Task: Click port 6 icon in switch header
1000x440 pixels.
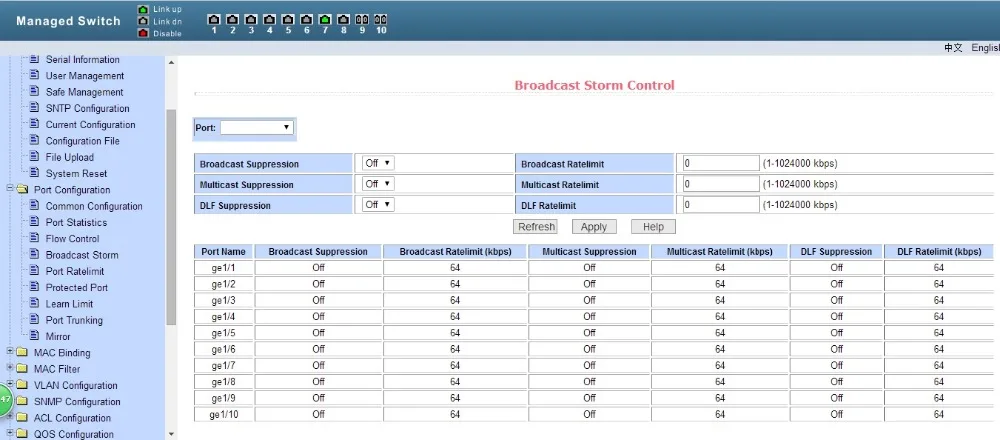Action: click(x=307, y=20)
